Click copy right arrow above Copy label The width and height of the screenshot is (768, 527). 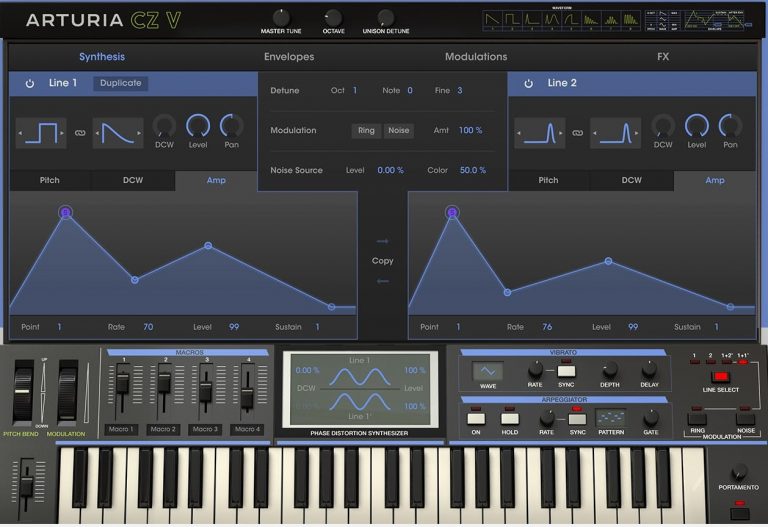(383, 241)
